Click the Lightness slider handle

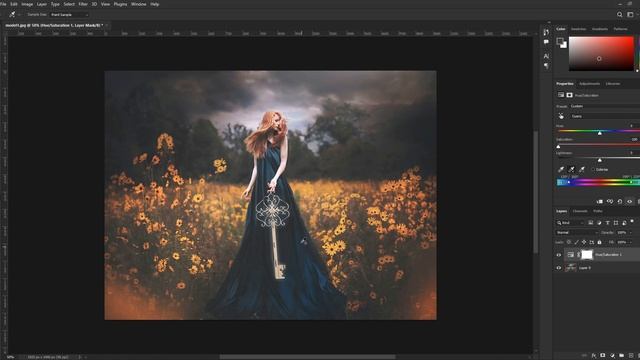(x=600, y=160)
